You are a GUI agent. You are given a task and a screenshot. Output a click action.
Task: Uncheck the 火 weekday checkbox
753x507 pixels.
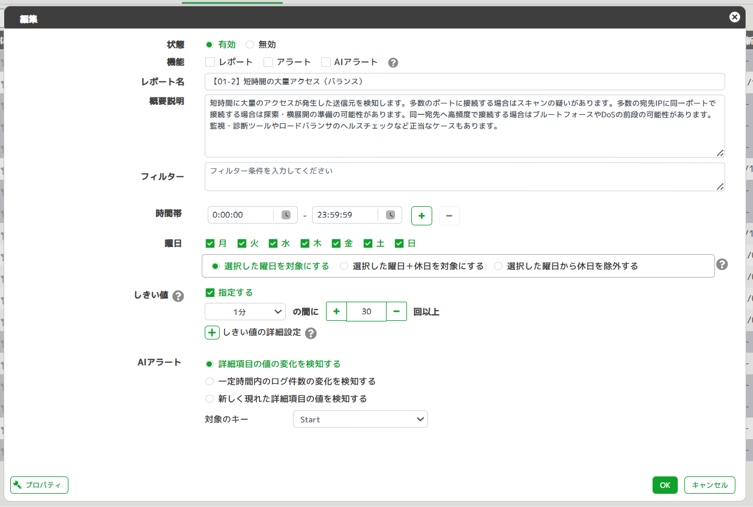pyautogui.click(x=242, y=243)
